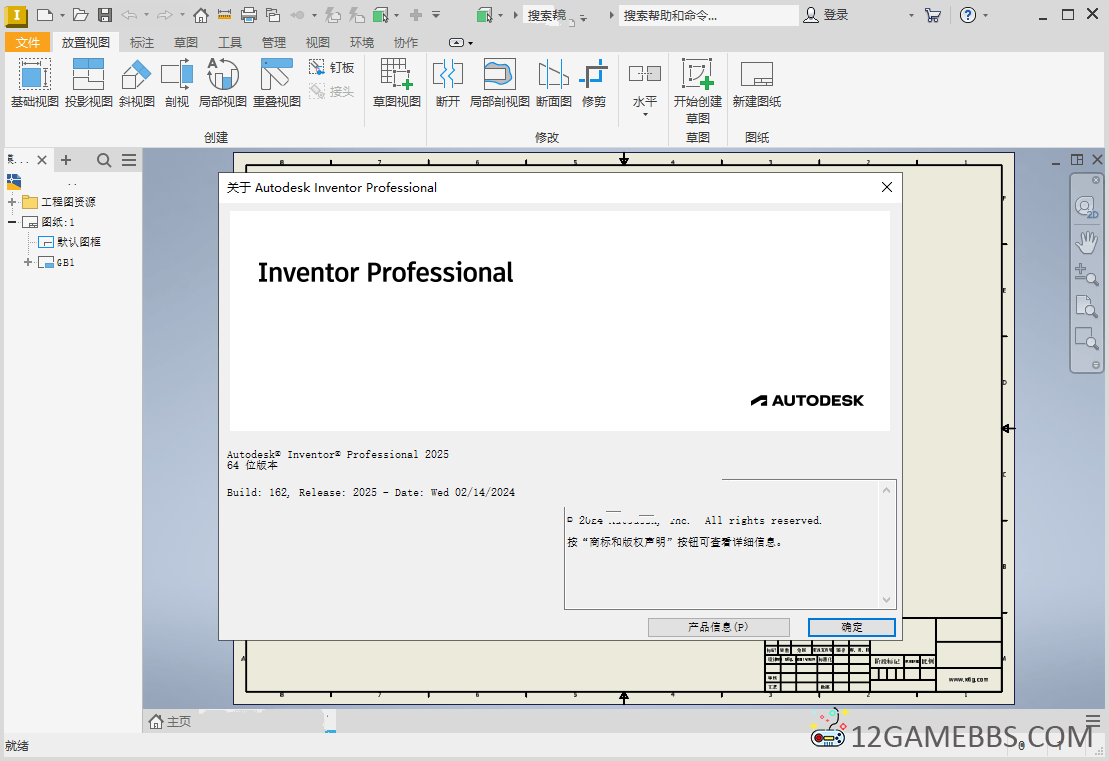The image size is (1109, 761).
Task: Undo the last action
Action: 129,15
